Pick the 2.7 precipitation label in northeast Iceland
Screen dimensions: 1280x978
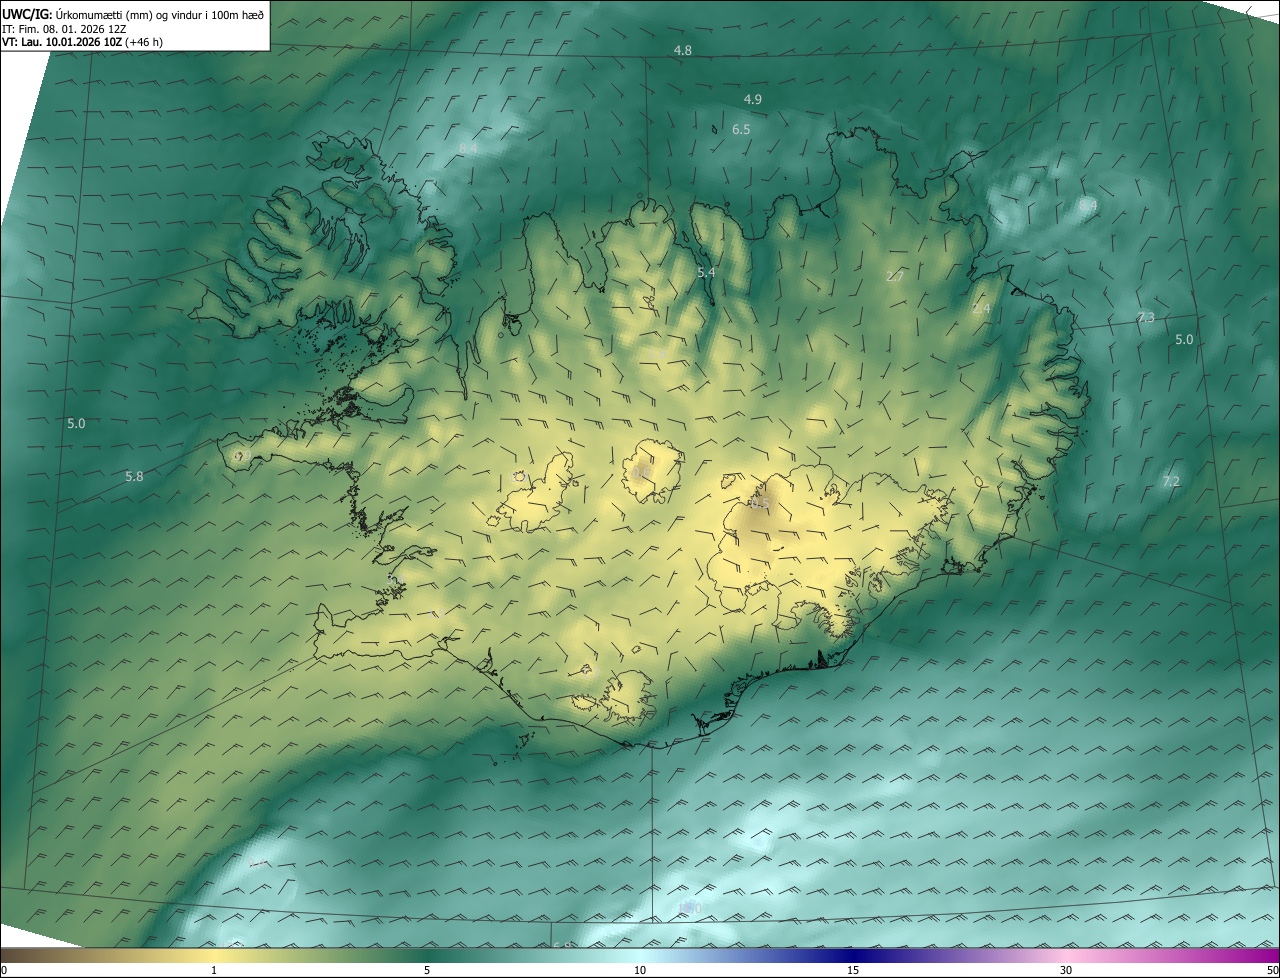[x=895, y=277]
